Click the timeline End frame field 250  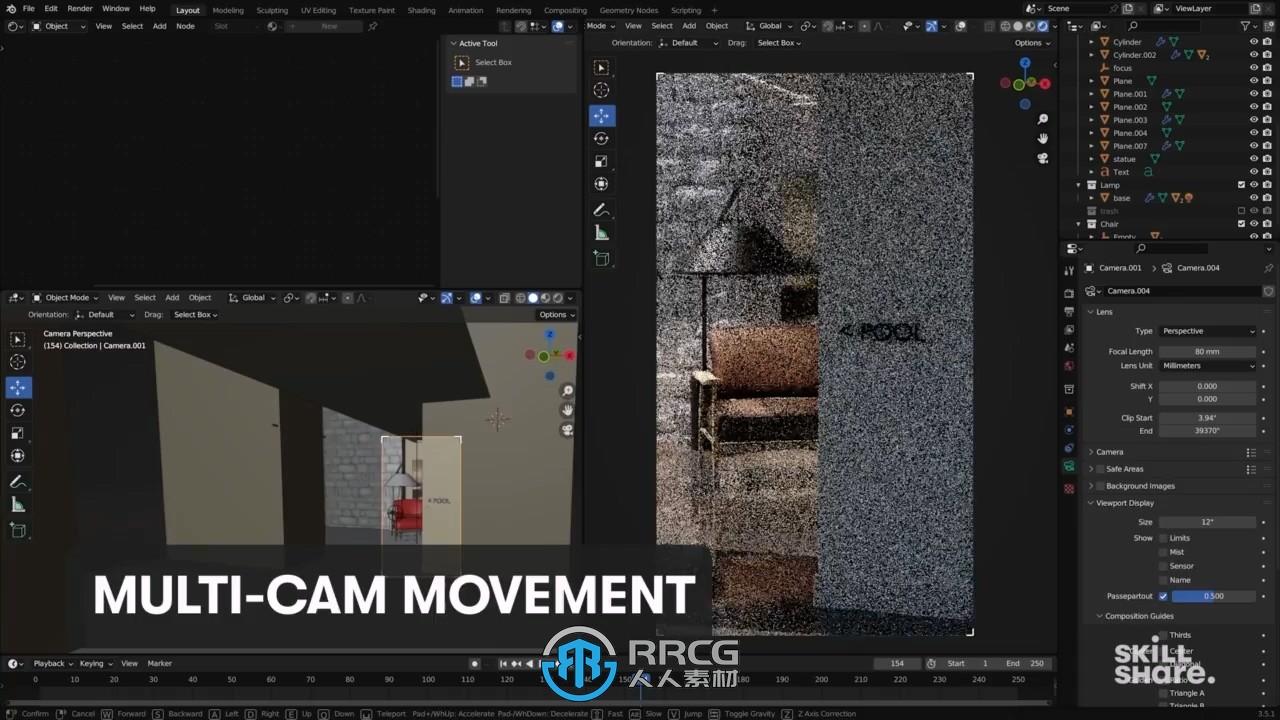pos(1025,663)
